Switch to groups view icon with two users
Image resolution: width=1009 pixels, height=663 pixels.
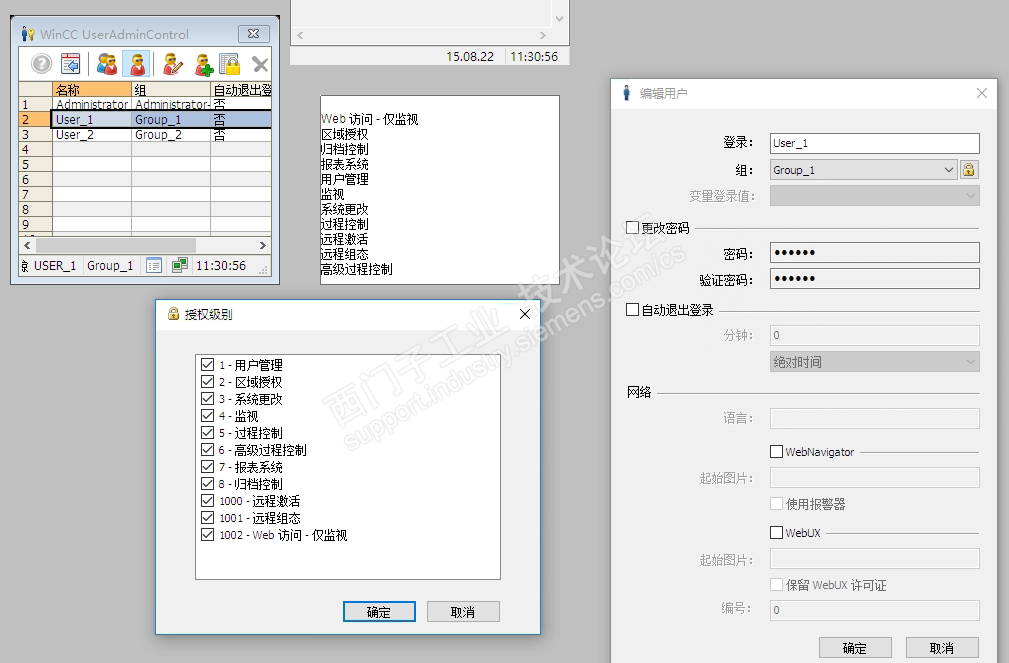click(107, 64)
